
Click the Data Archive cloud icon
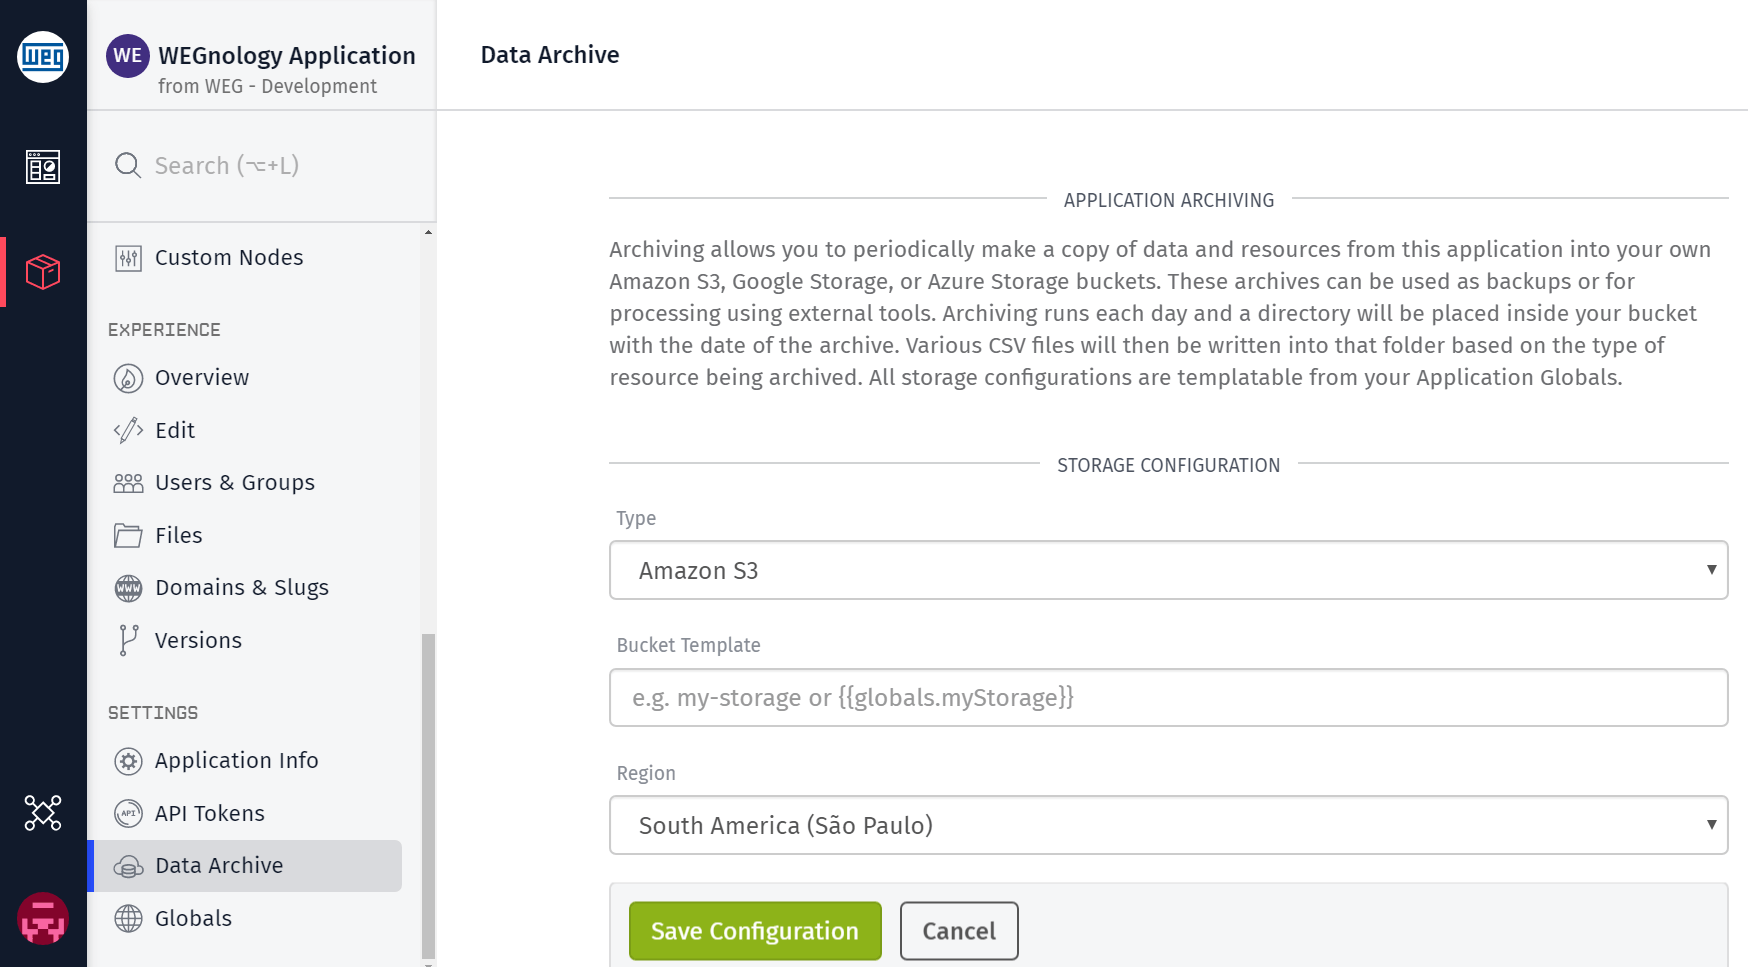tap(128, 866)
